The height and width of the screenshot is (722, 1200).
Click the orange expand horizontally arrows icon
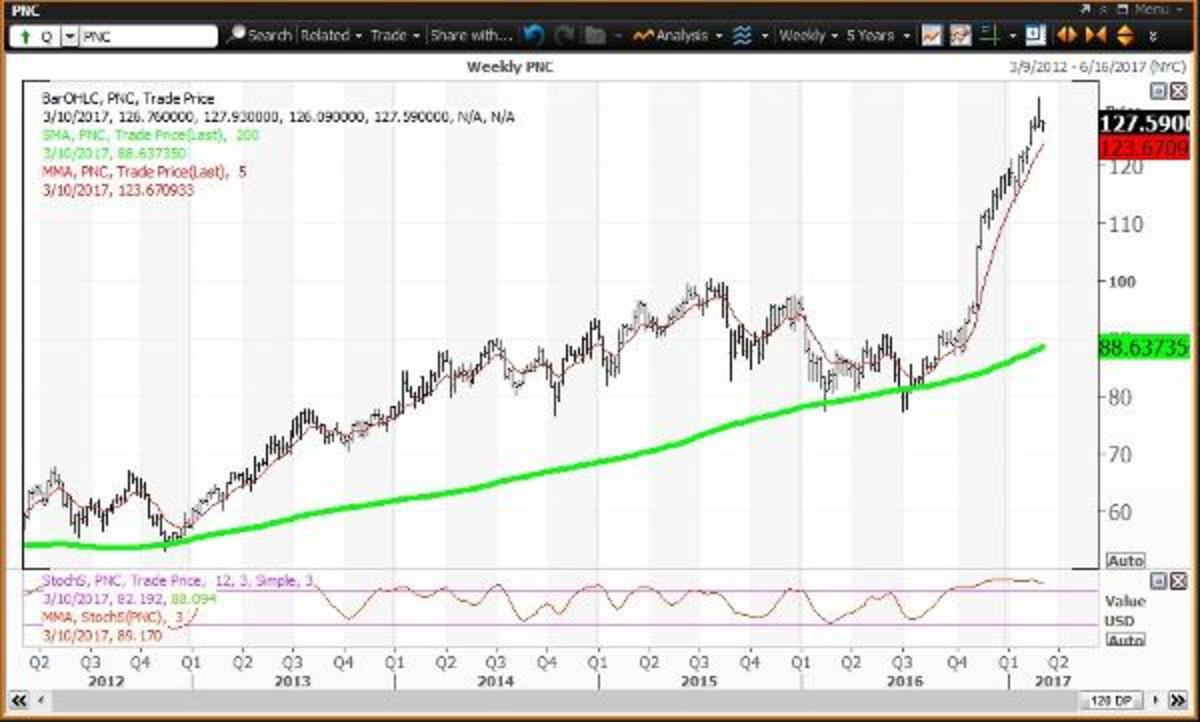[1067, 36]
